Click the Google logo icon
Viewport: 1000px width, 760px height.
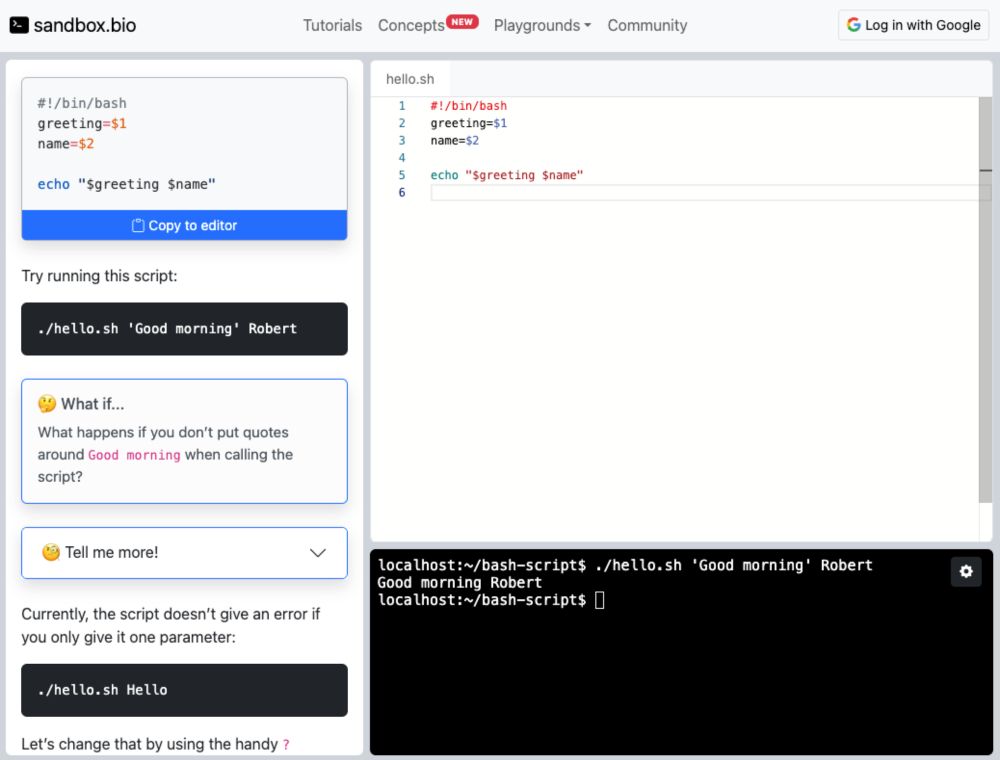click(x=853, y=25)
